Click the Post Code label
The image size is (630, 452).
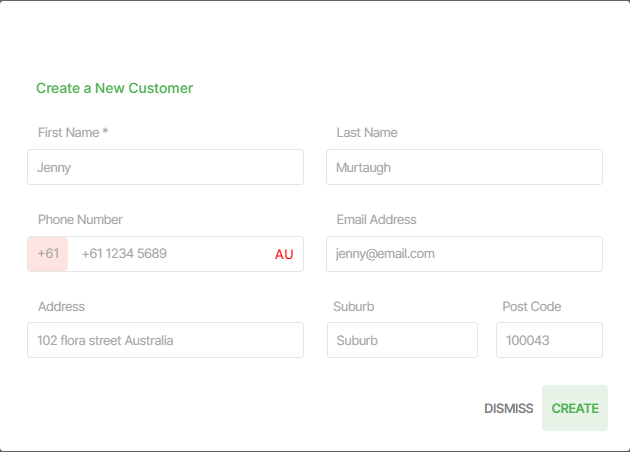coord(532,307)
